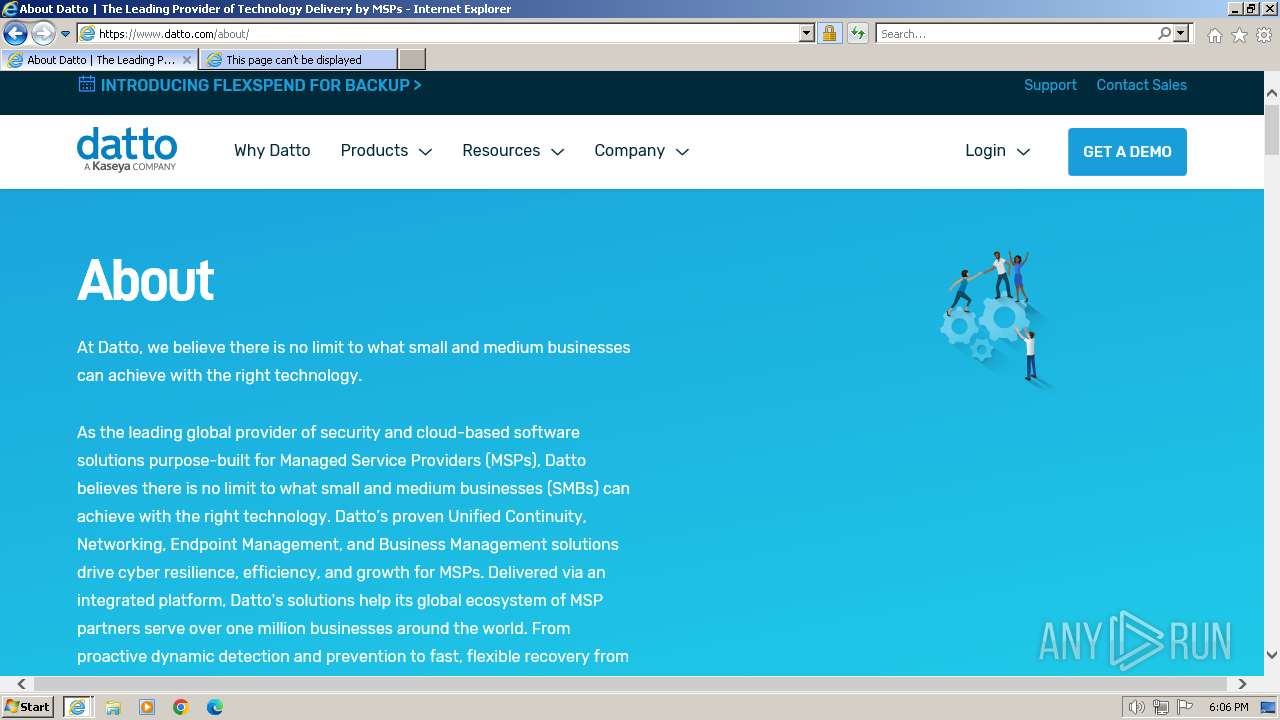Click the Company chevron arrow
1280x720 pixels.
click(x=682, y=152)
